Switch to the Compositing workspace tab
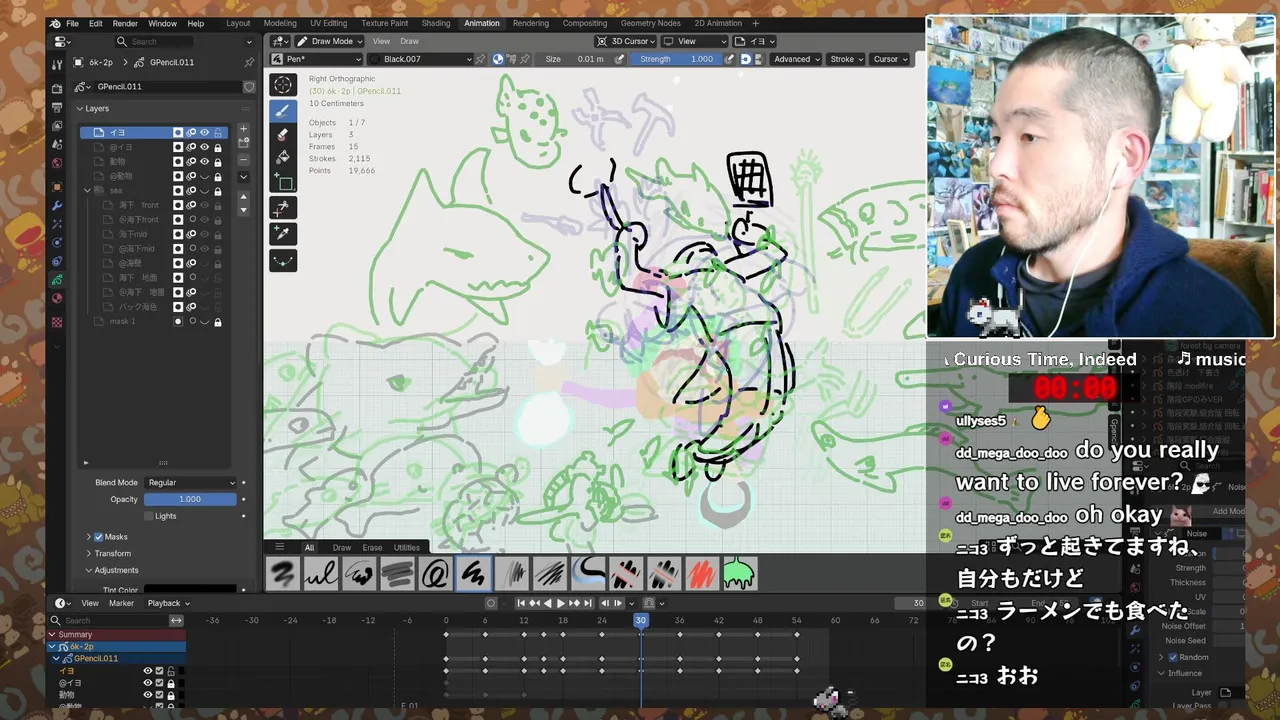The width and height of the screenshot is (1280, 720). 585,23
